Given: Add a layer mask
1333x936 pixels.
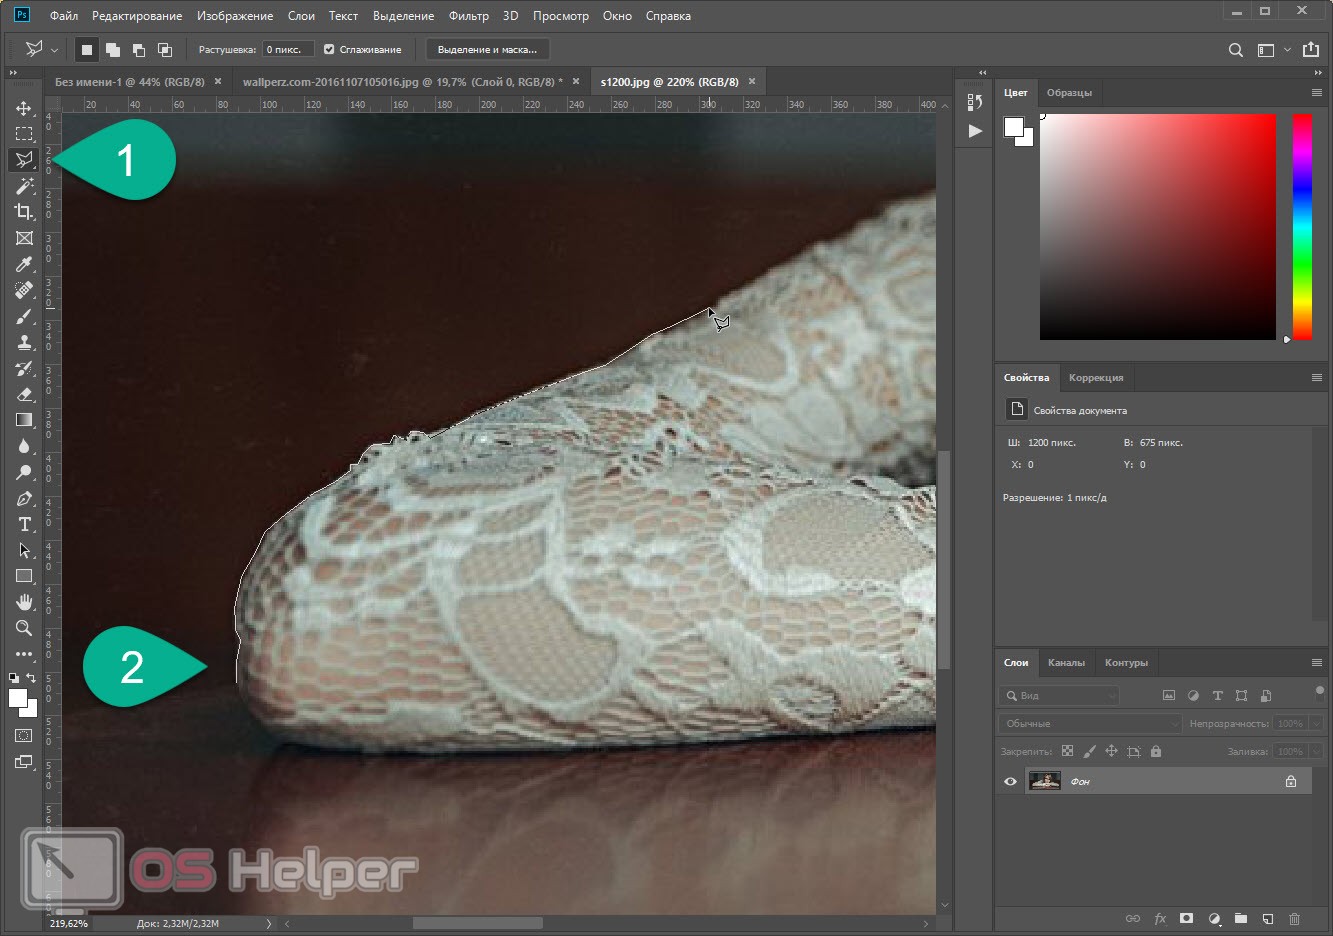Looking at the screenshot, I should tap(1186, 918).
